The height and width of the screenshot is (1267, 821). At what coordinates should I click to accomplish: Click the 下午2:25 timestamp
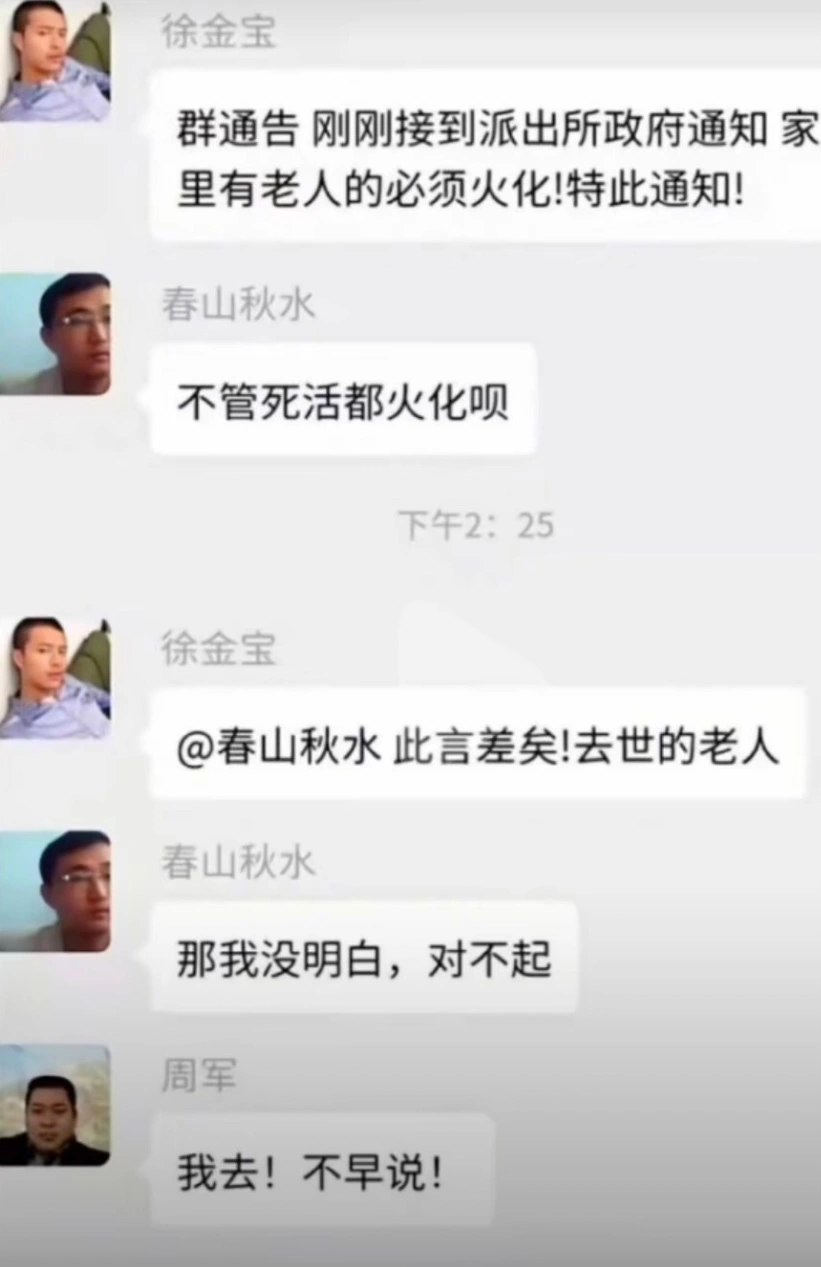click(x=475, y=526)
